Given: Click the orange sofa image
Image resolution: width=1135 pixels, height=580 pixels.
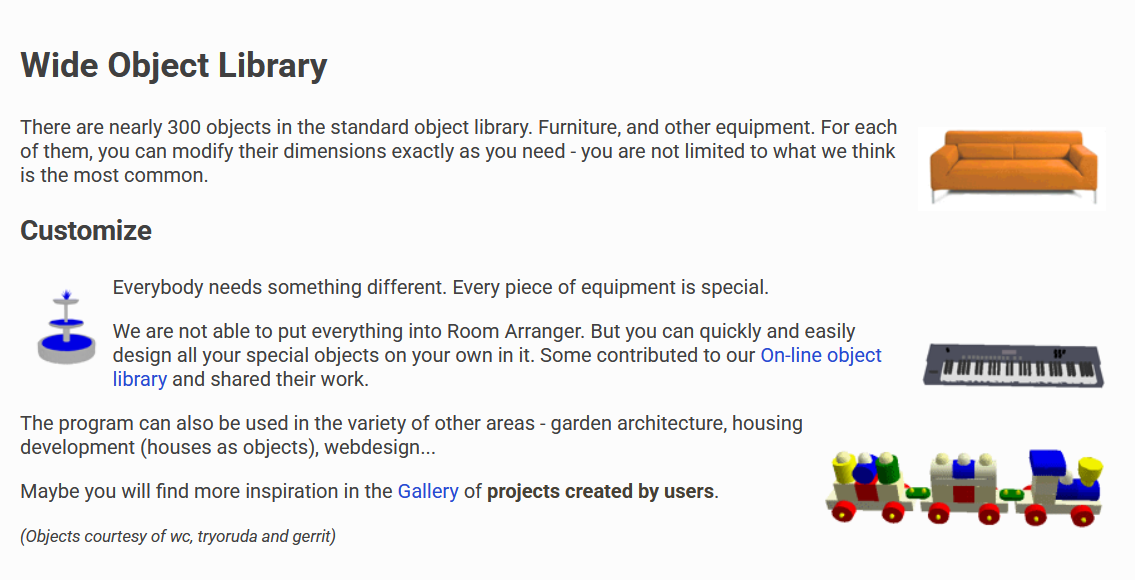Looking at the screenshot, I should tap(1012, 169).
